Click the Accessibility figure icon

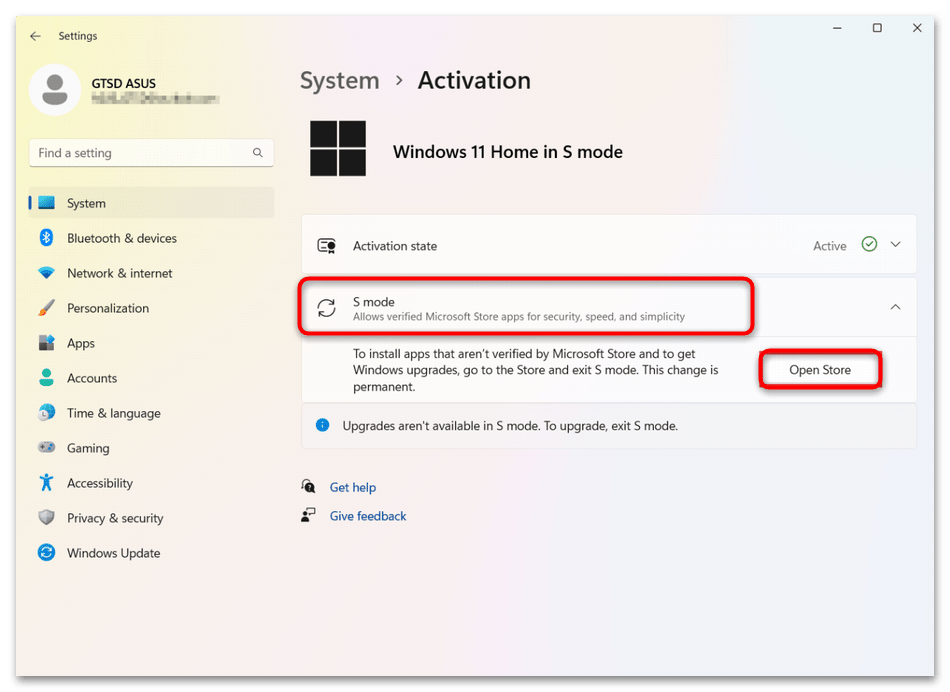(x=47, y=482)
